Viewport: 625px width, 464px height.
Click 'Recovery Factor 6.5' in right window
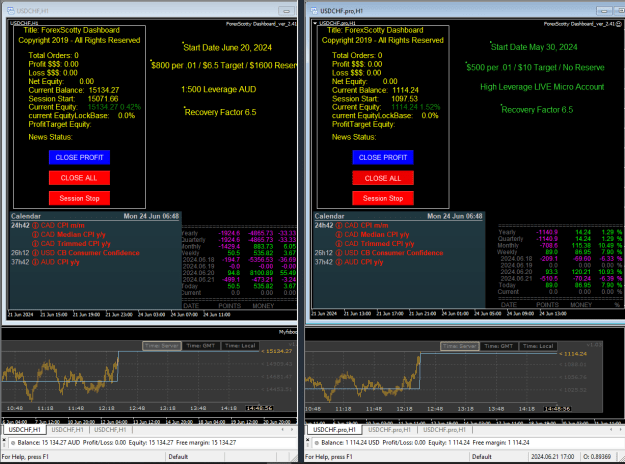537,110
